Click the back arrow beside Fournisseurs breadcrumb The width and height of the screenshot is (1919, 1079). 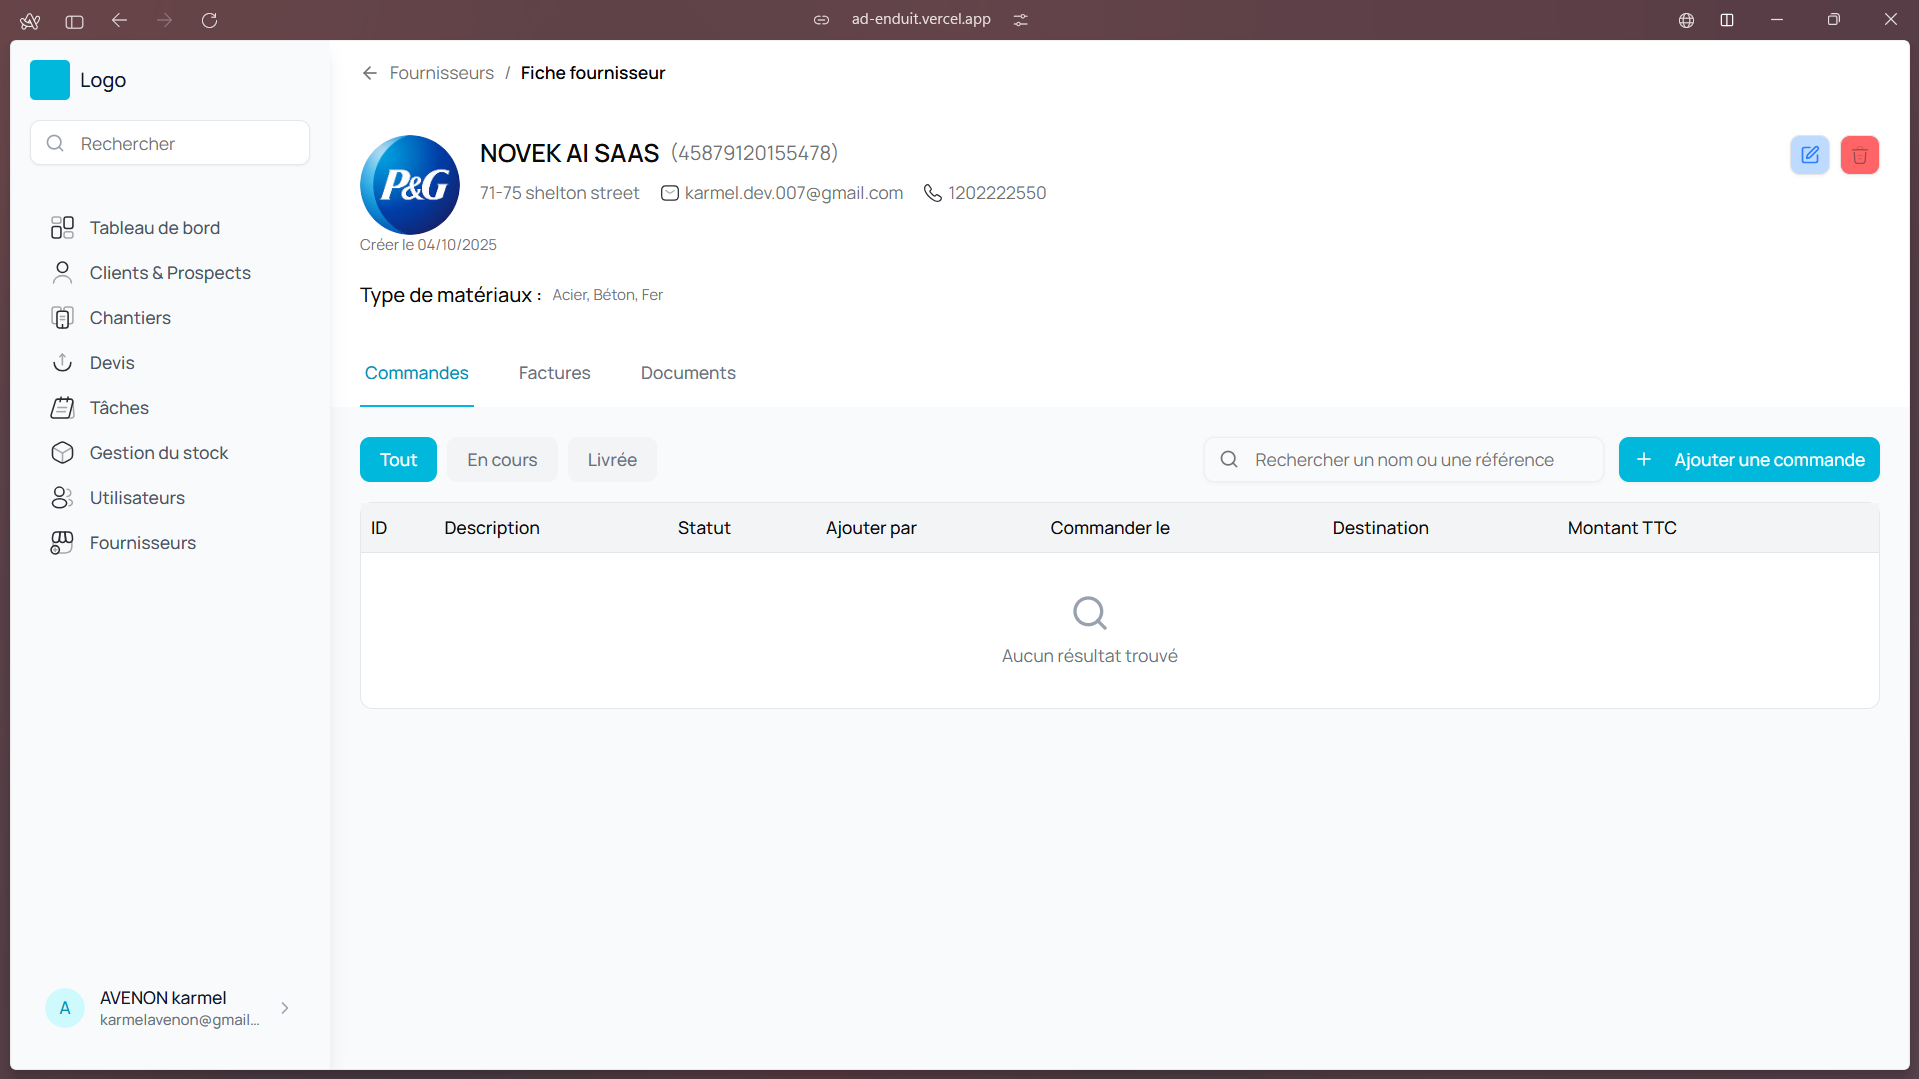pyautogui.click(x=370, y=73)
